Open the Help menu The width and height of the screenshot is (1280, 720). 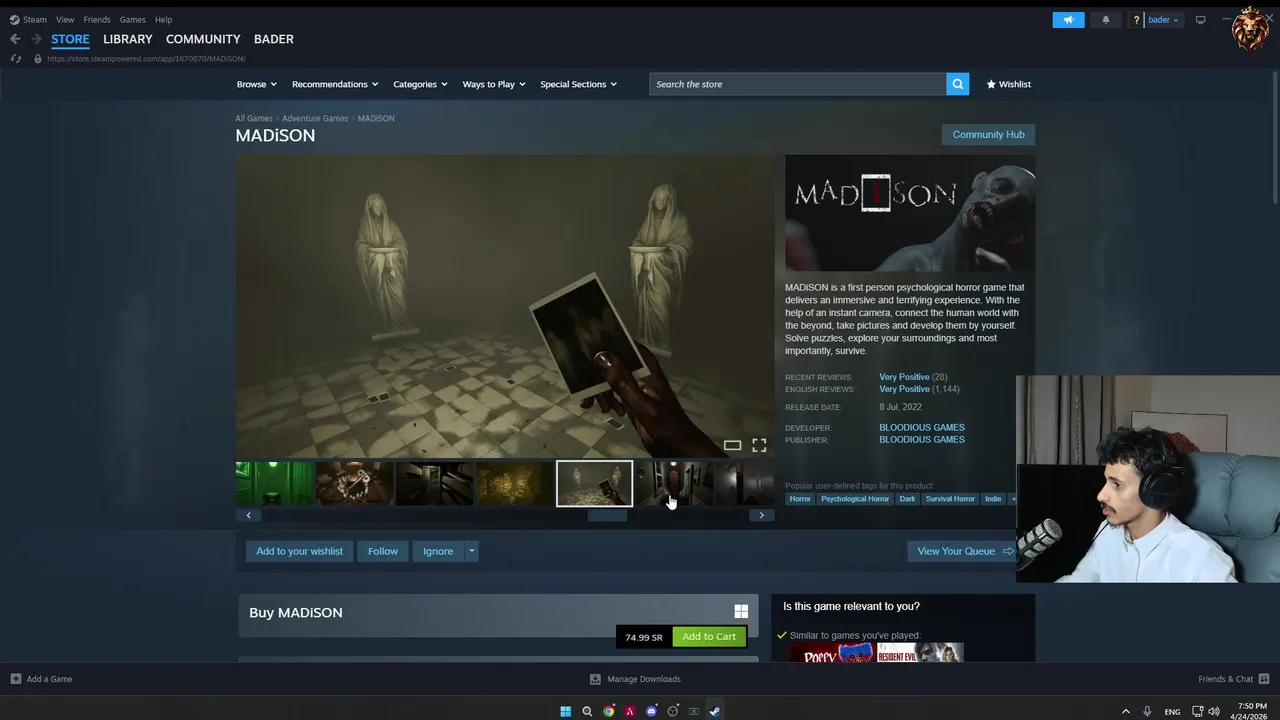point(163,20)
